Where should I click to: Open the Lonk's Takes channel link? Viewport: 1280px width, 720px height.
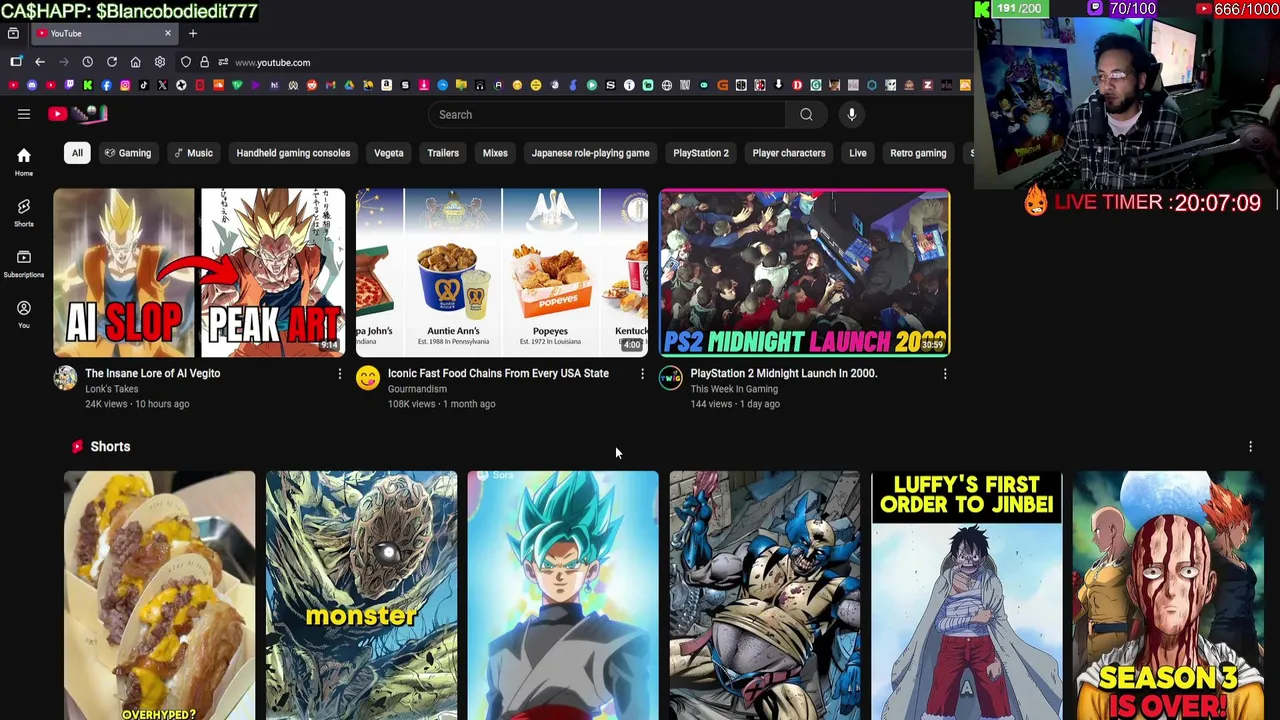[x=111, y=389]
